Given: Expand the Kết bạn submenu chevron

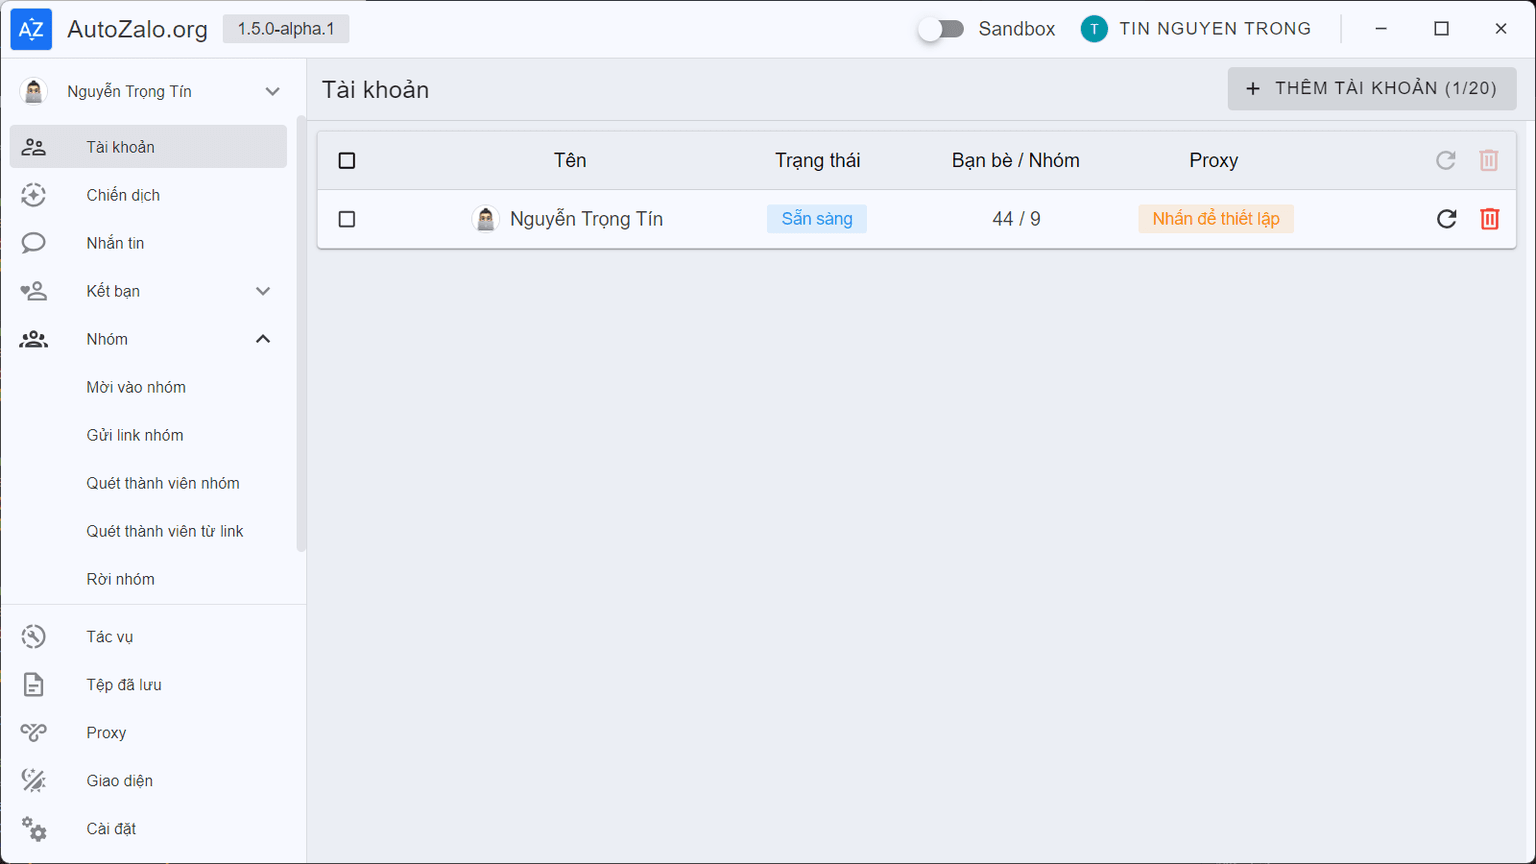Looking at the screenshot, I should coord(263,291).
